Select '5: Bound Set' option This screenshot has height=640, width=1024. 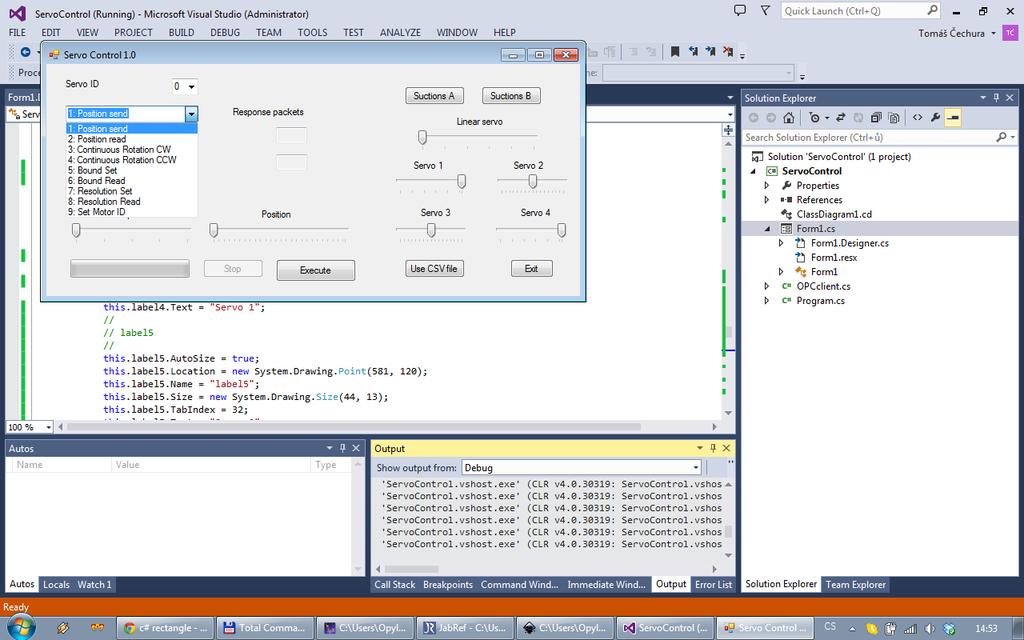tap(131, 170)
